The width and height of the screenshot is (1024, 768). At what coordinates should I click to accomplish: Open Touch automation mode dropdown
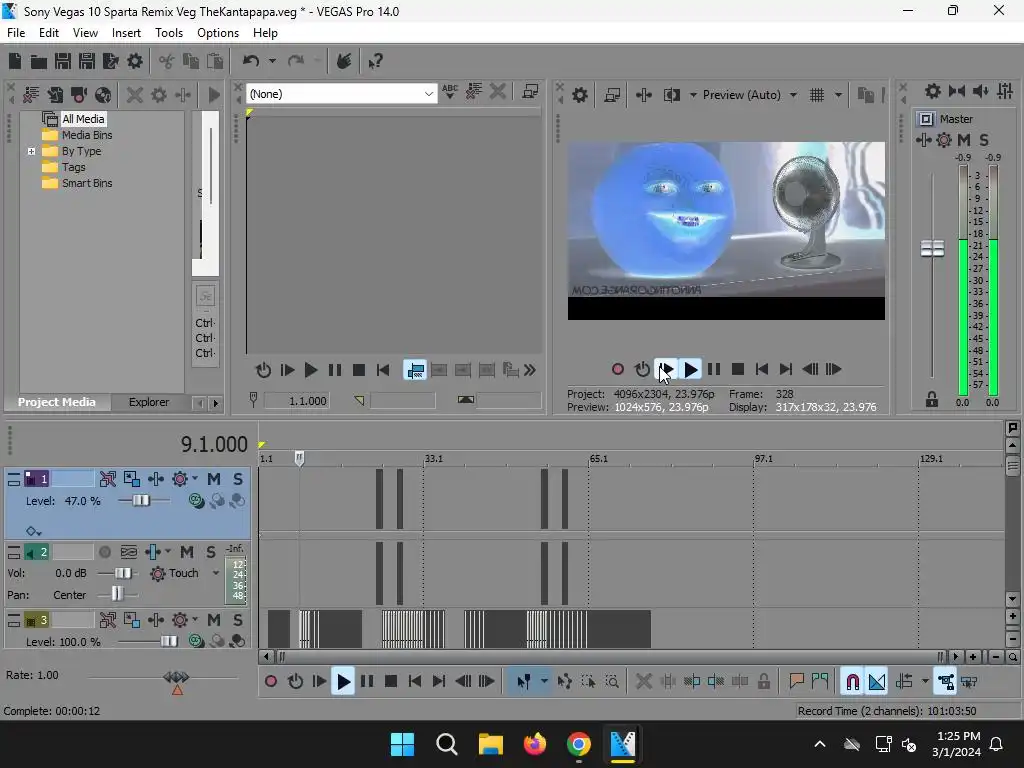click(216, 573)
